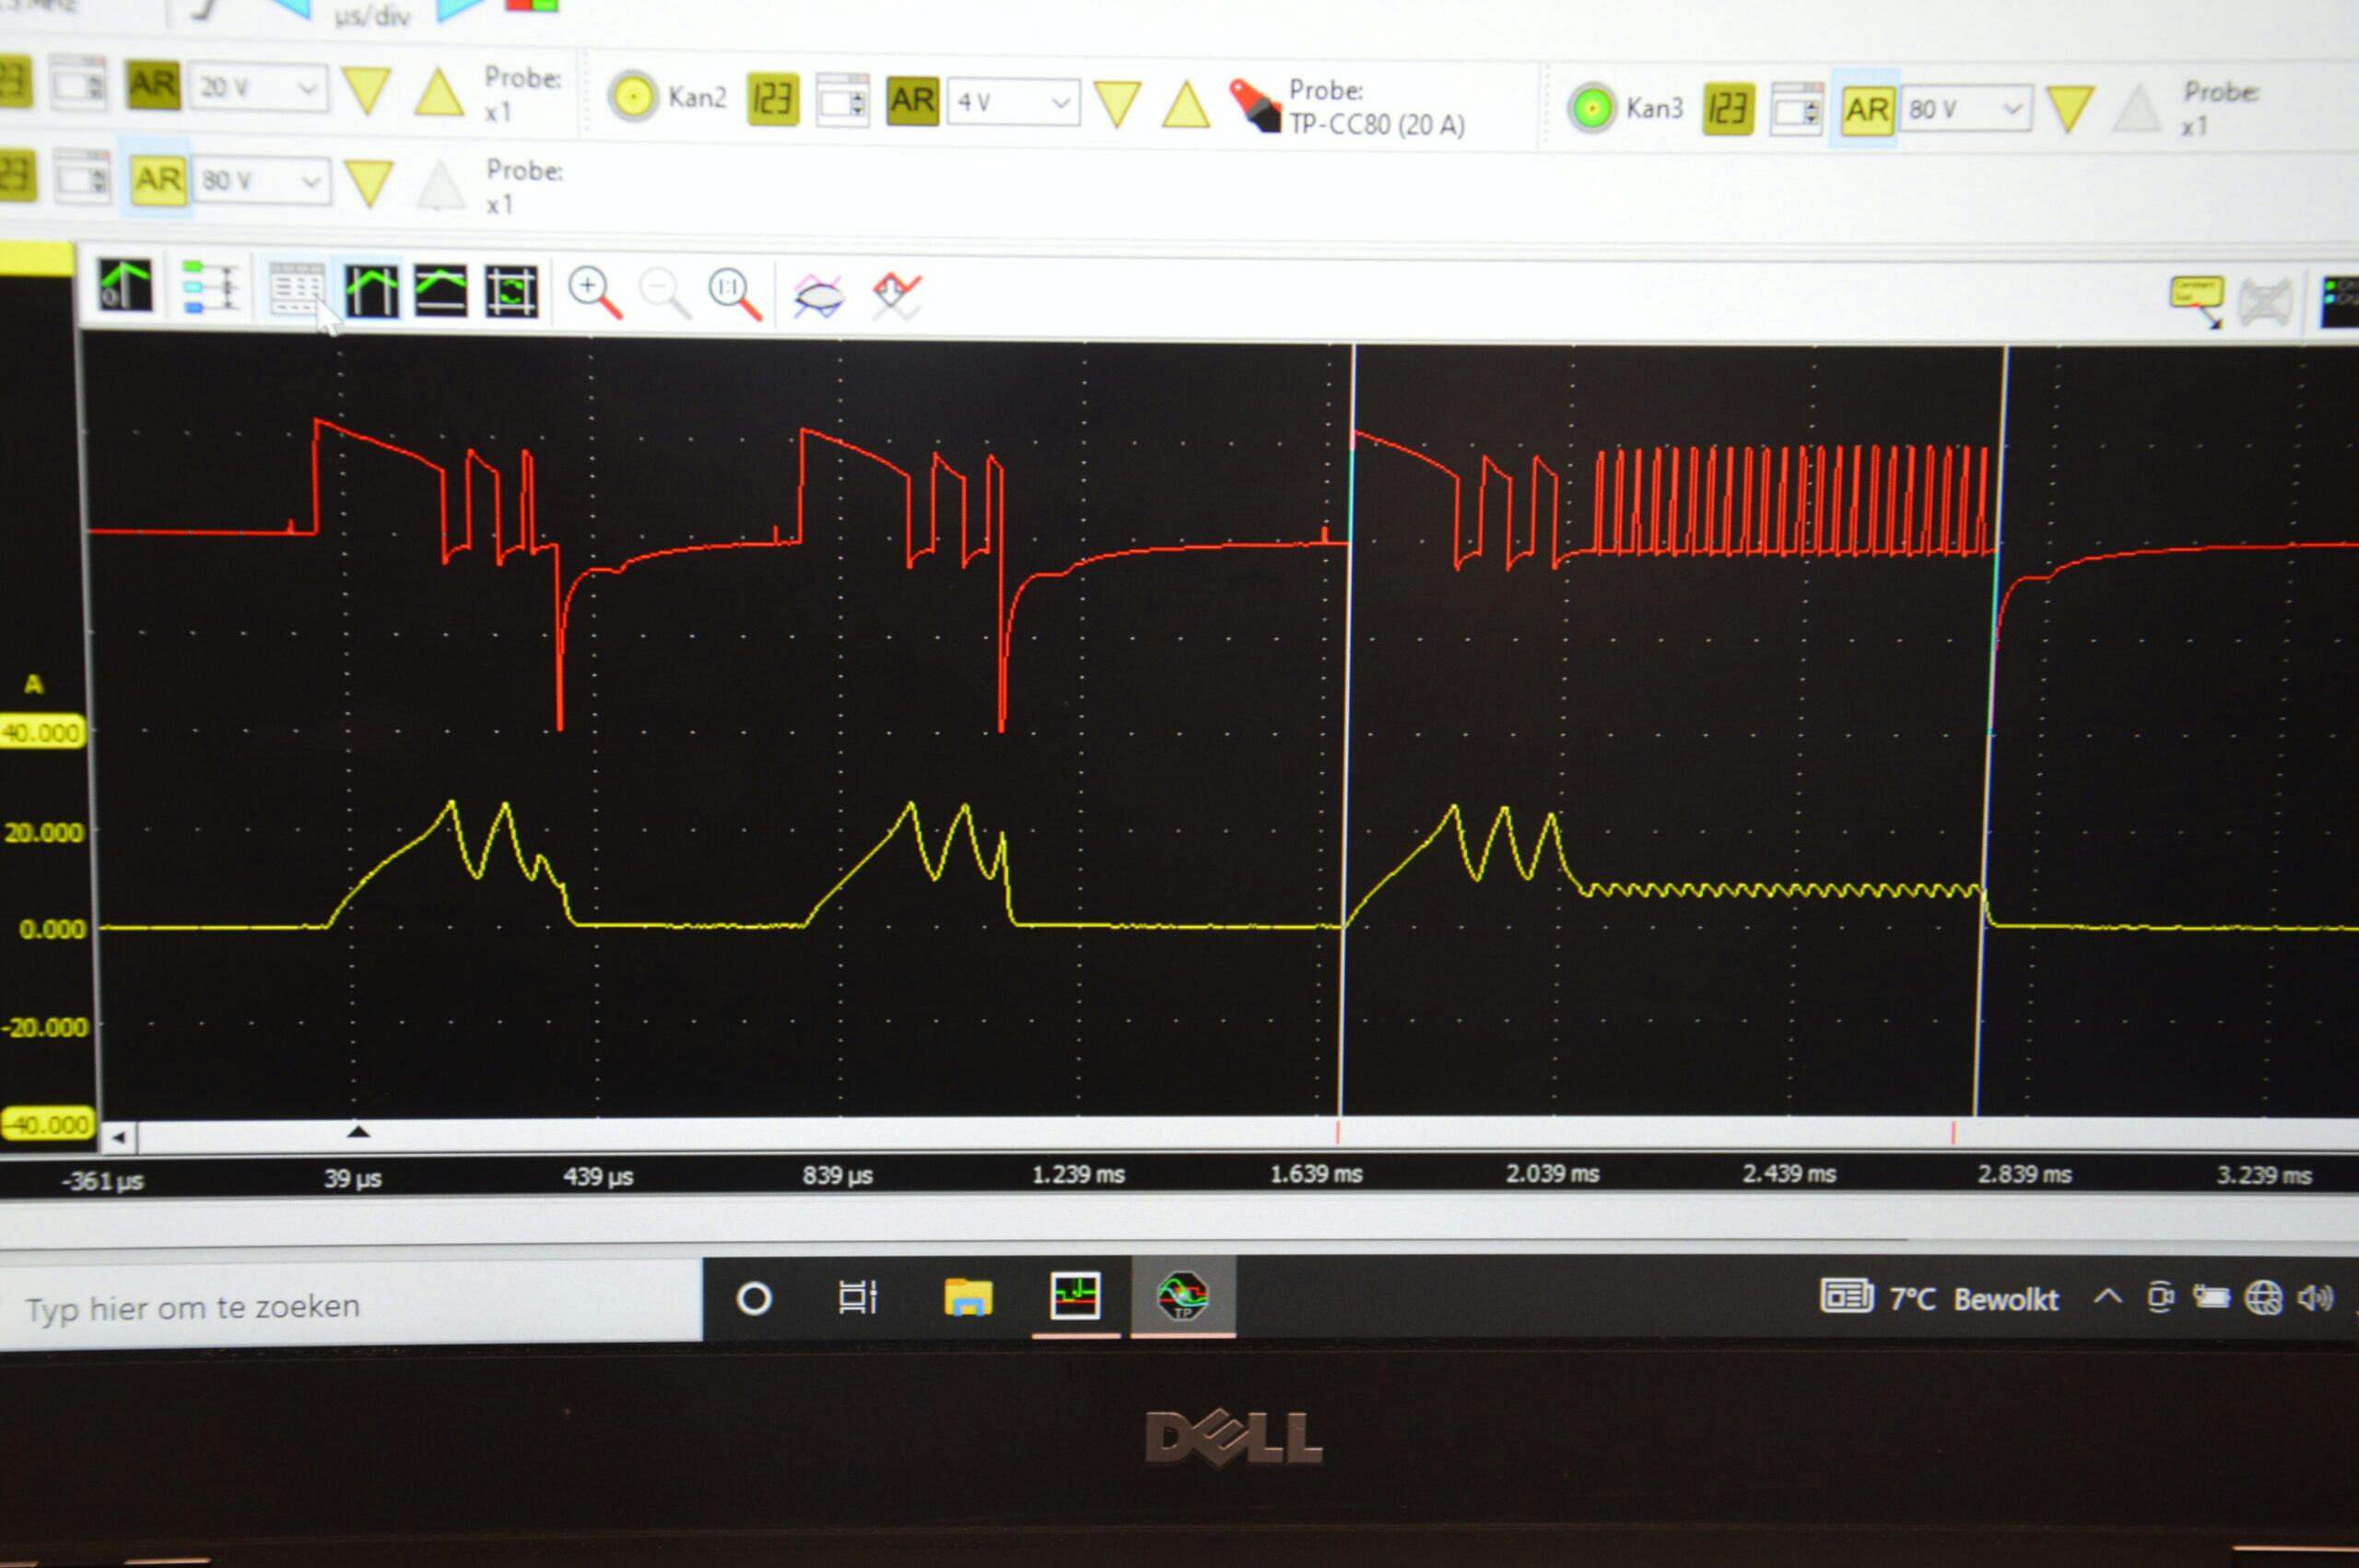This screenshot has height=1568, width=2359.
Task: Open the TP oscilloscope taskbar app
Action: click(1183, 1296)
